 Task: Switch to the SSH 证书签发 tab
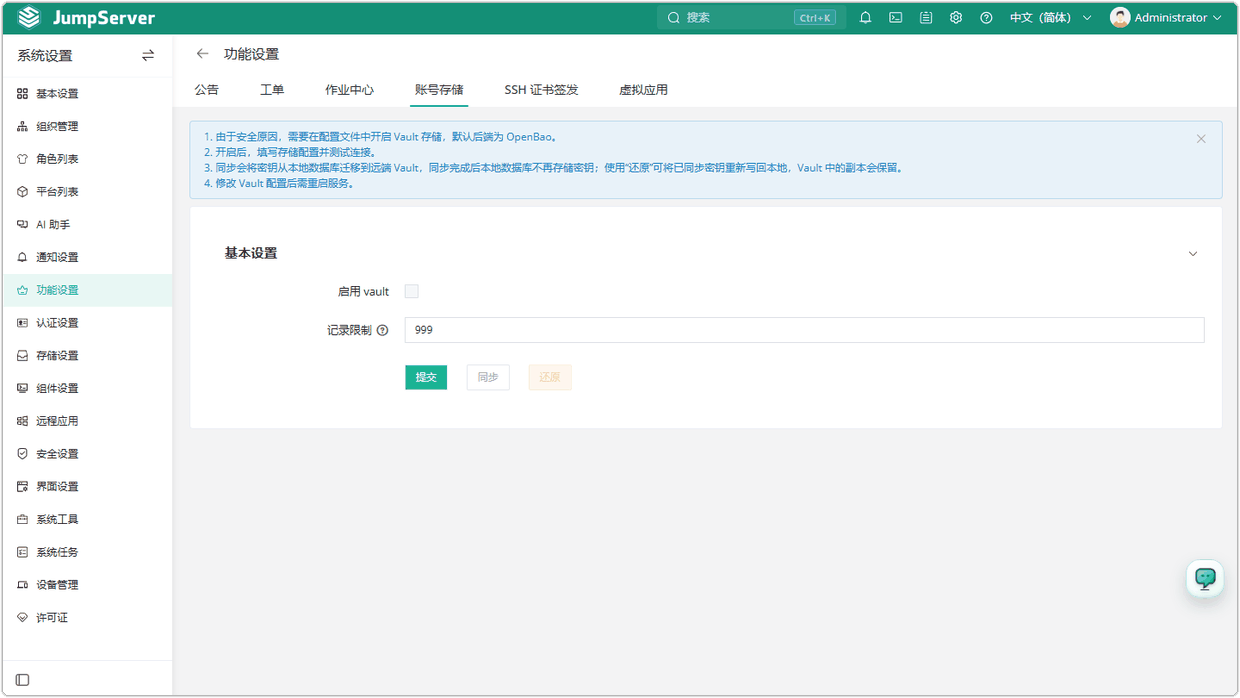541,90
